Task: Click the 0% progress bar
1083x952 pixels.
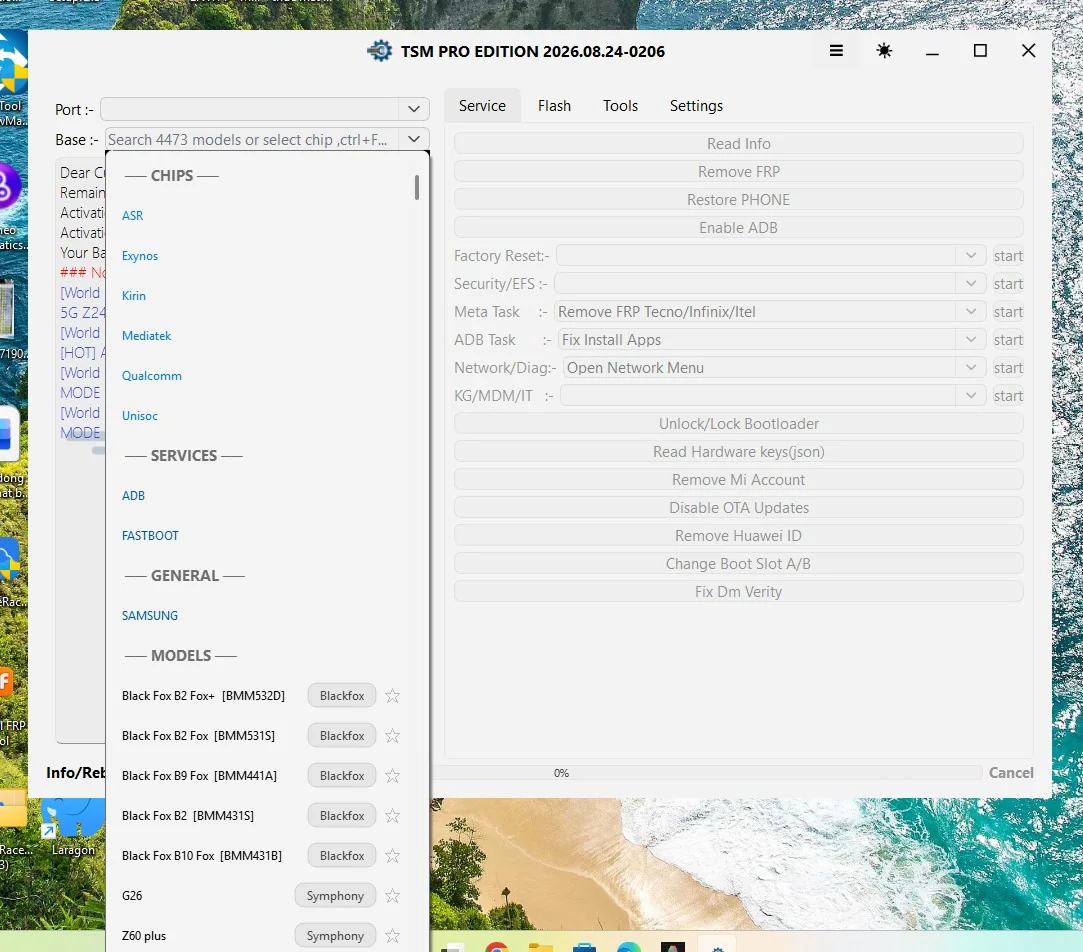Action: point(706,773)
